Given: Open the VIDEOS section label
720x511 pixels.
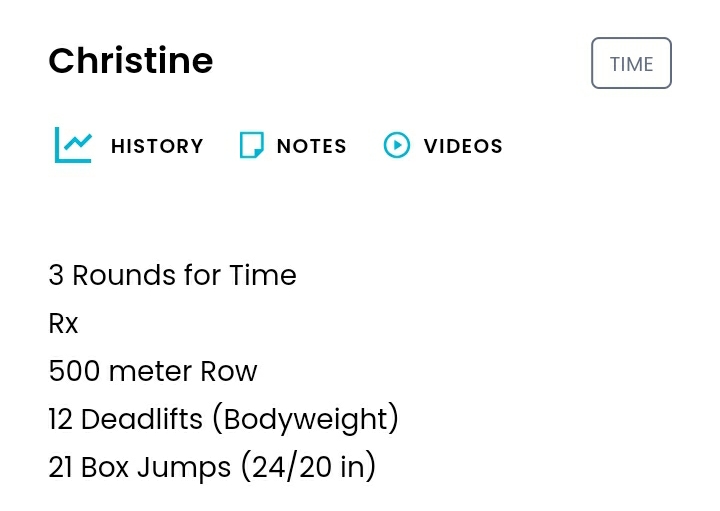Looking at the screenshot, I should click(463, 146).
